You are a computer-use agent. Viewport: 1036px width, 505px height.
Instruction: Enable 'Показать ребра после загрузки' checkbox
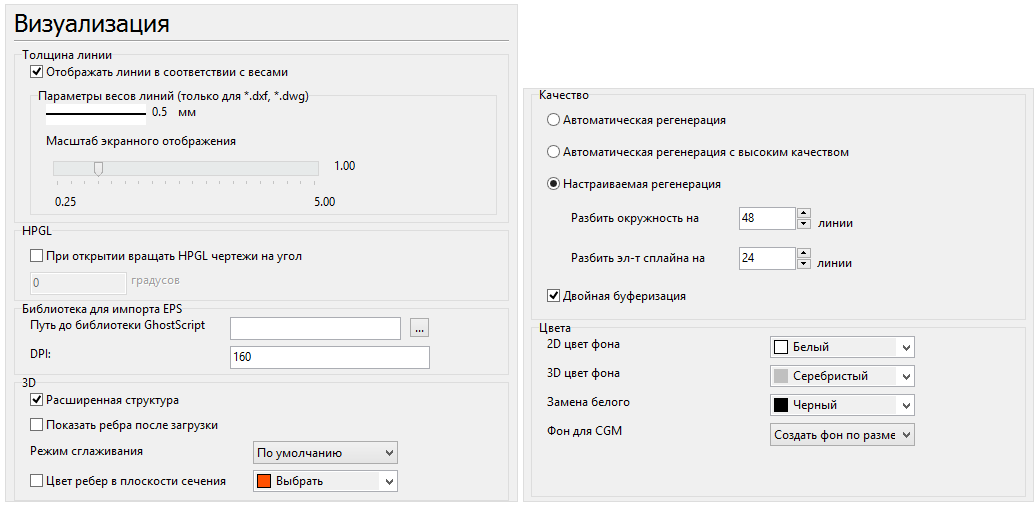(37, 425)
